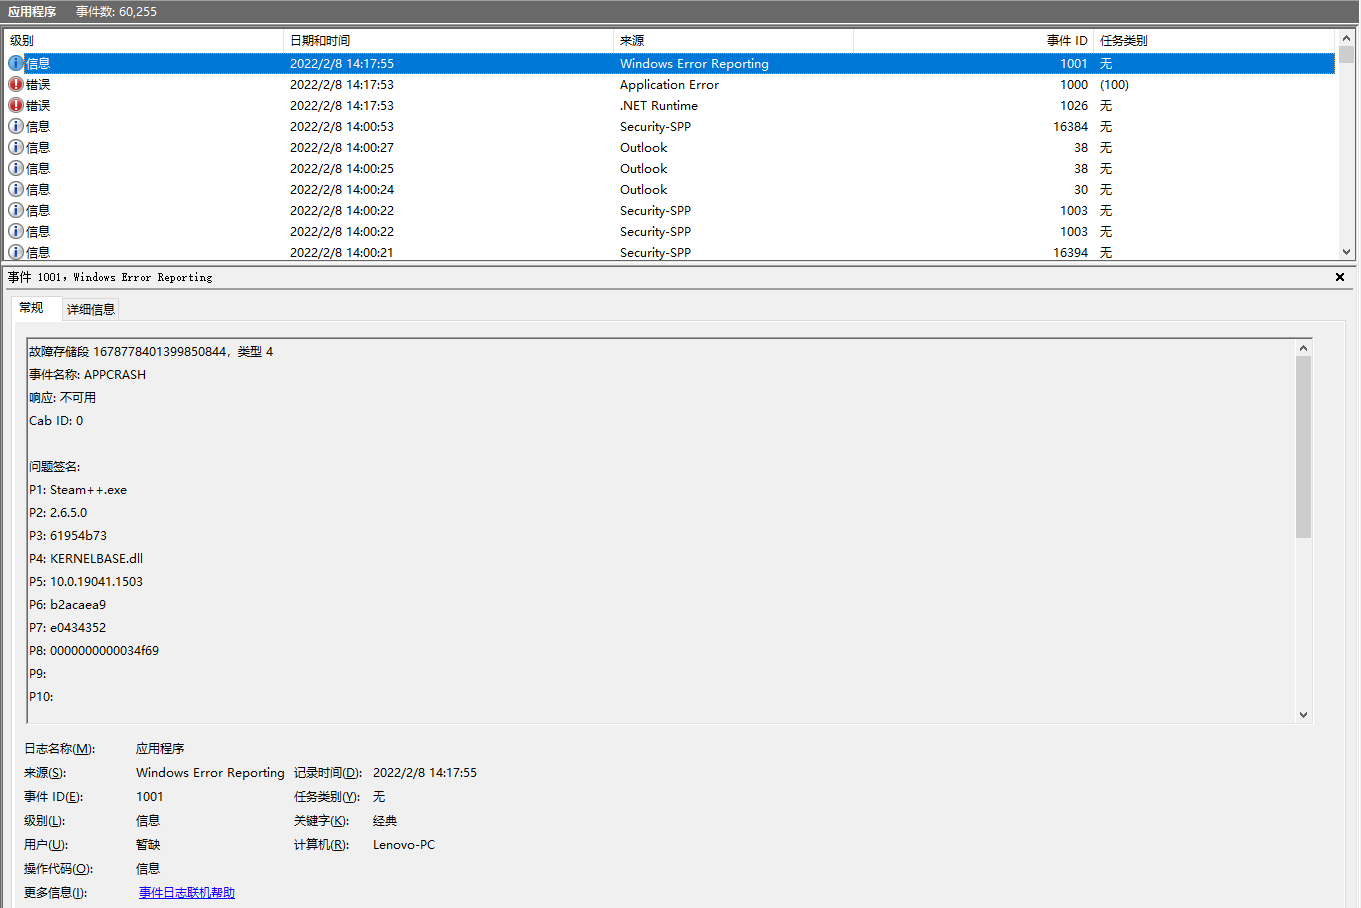Click the description box scrollbar thumb

(1303, 447)
